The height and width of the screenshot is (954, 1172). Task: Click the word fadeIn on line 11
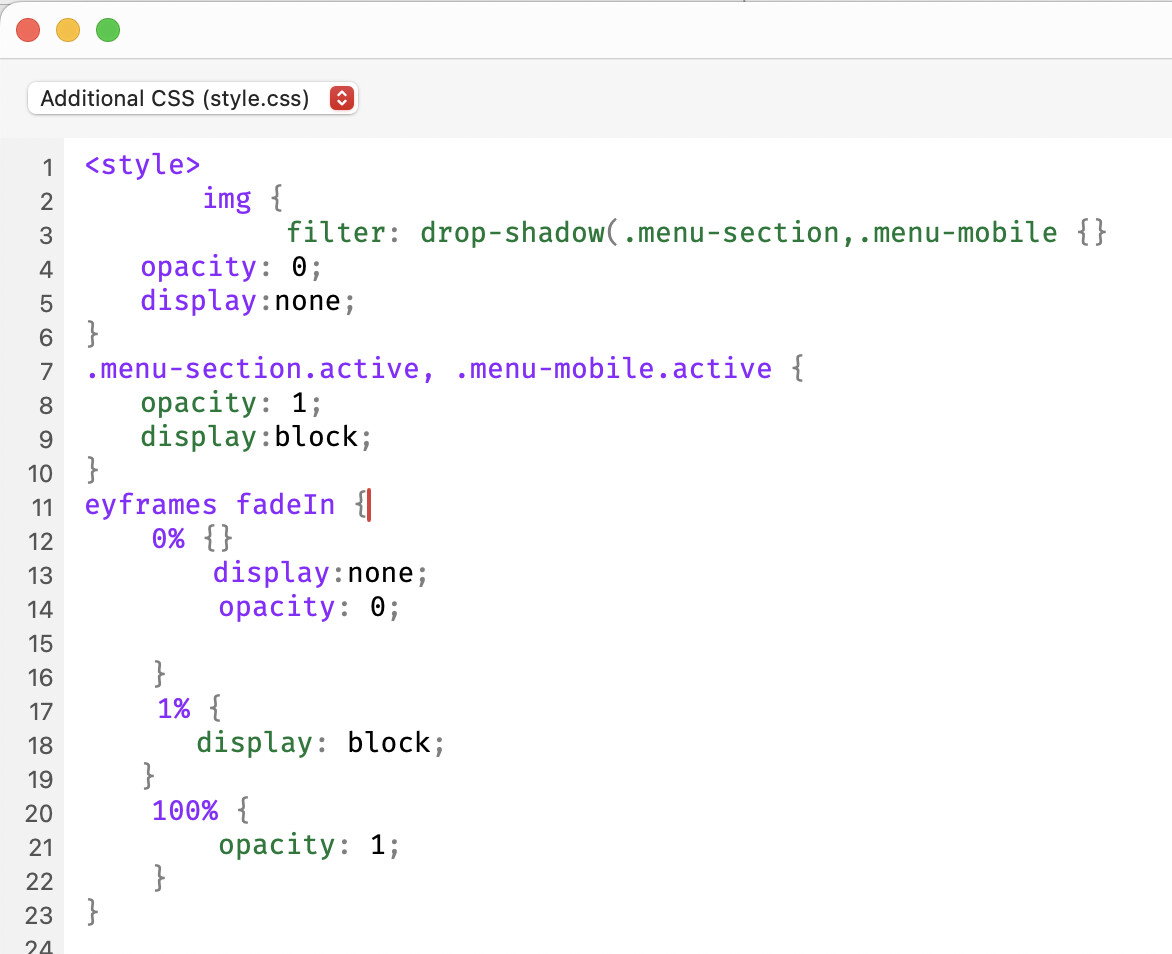coord(285,505)
